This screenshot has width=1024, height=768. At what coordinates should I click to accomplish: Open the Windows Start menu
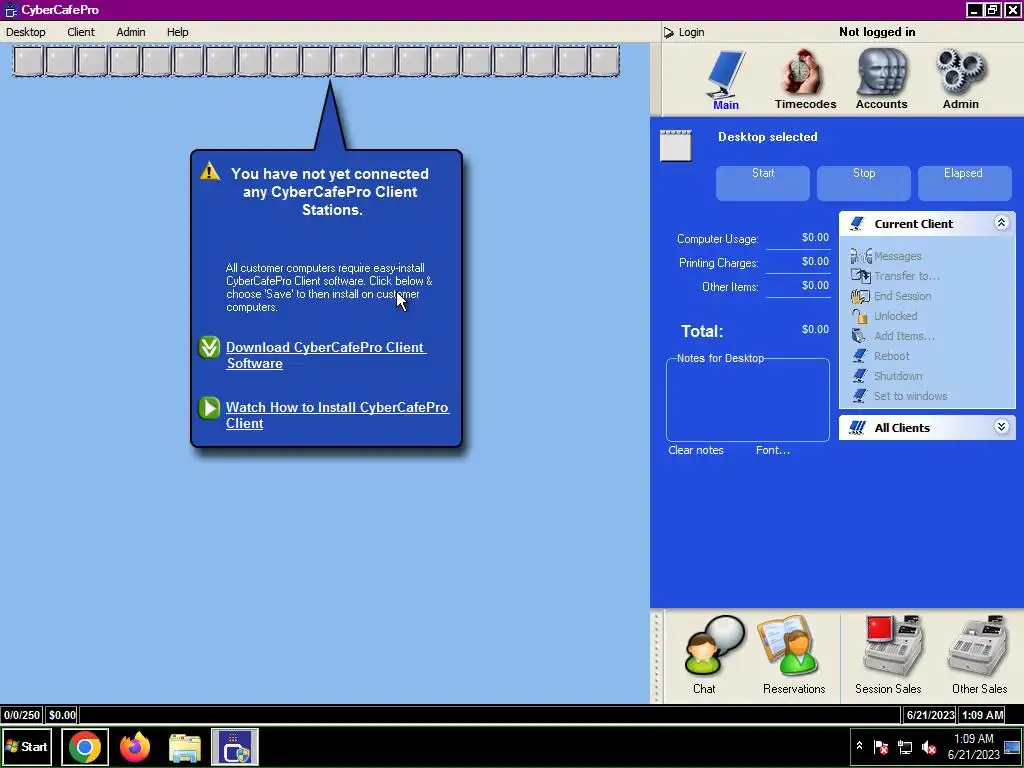pyautogui.click(x=27, y=746)
